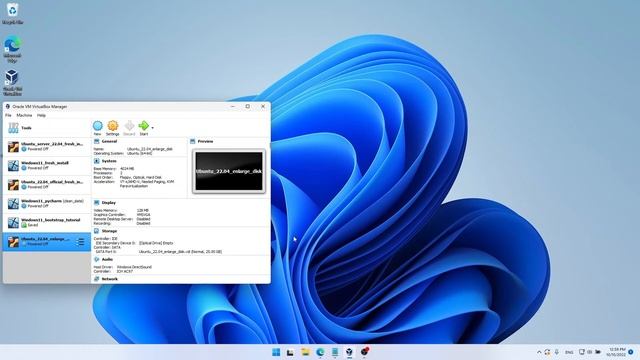Select the Windows11_bootstrap_tutorial saved VM
640x360 pixels.
point(47,222)
